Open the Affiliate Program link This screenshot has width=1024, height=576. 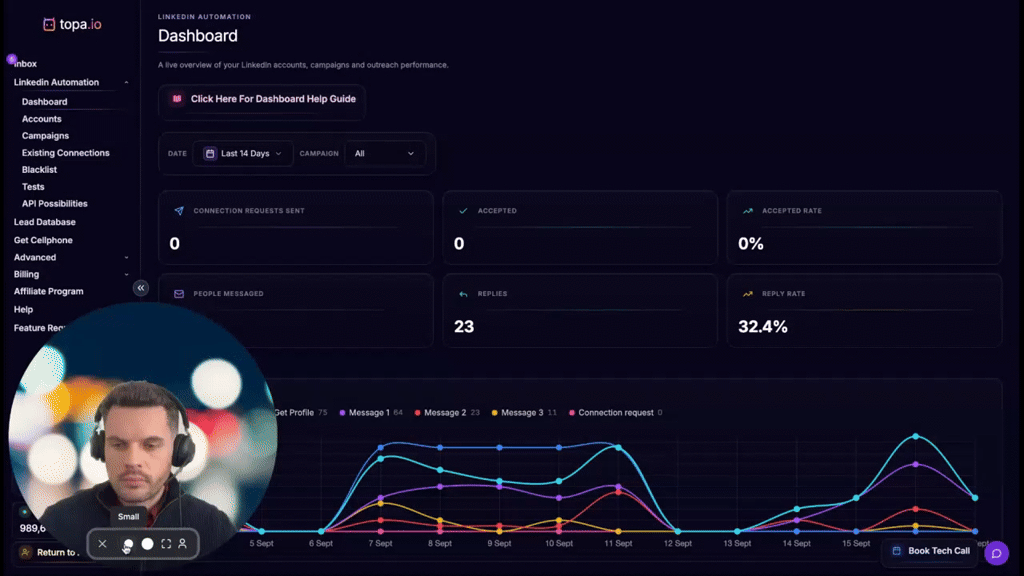[48, 291]
